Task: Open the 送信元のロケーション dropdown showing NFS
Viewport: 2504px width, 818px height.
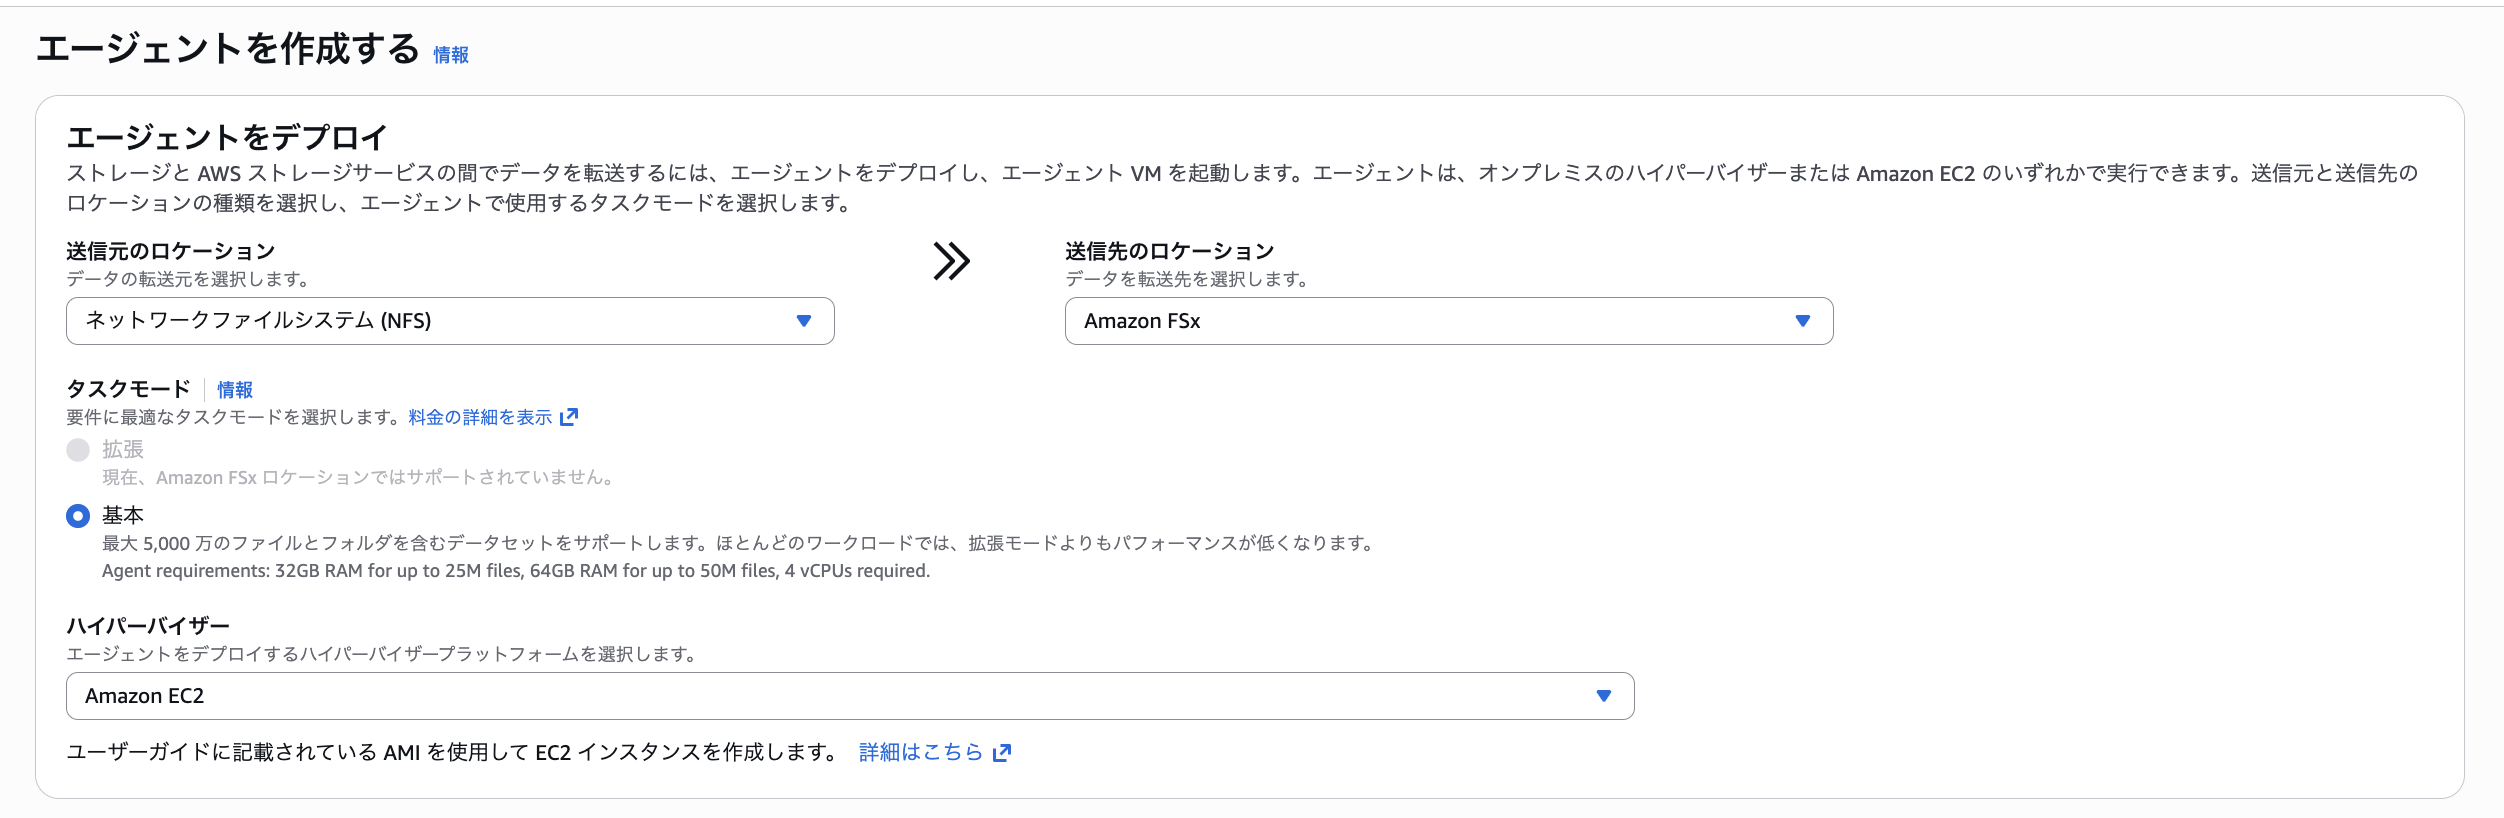Action: pyautogui.click(x=450, y=321)
